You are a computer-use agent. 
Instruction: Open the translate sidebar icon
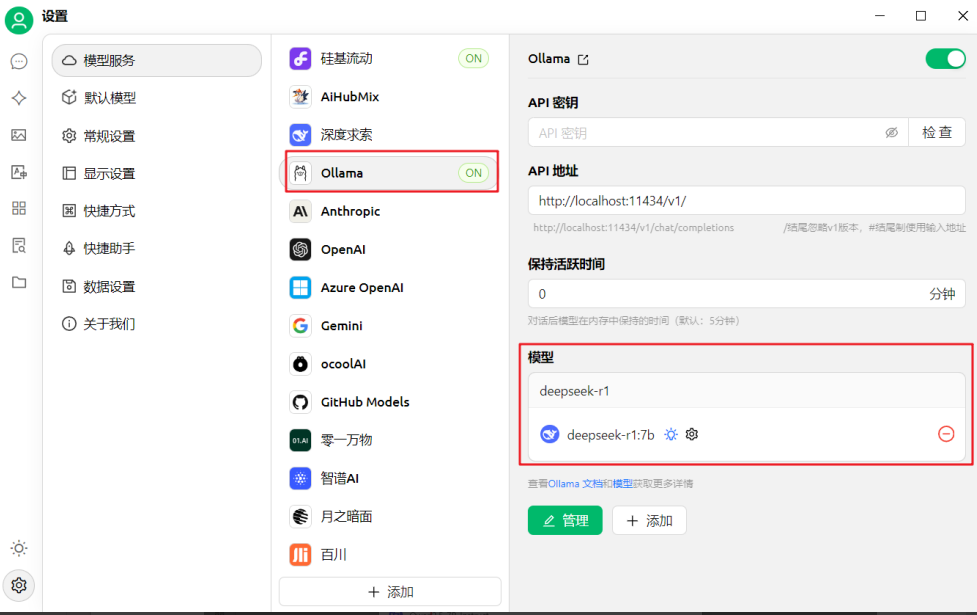(19, 172)
